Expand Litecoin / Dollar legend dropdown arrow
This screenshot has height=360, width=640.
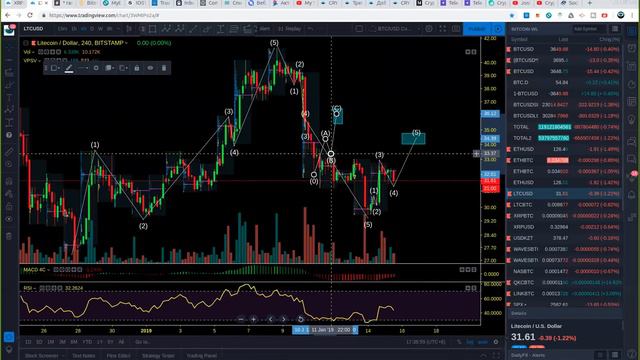click(127, 43)
